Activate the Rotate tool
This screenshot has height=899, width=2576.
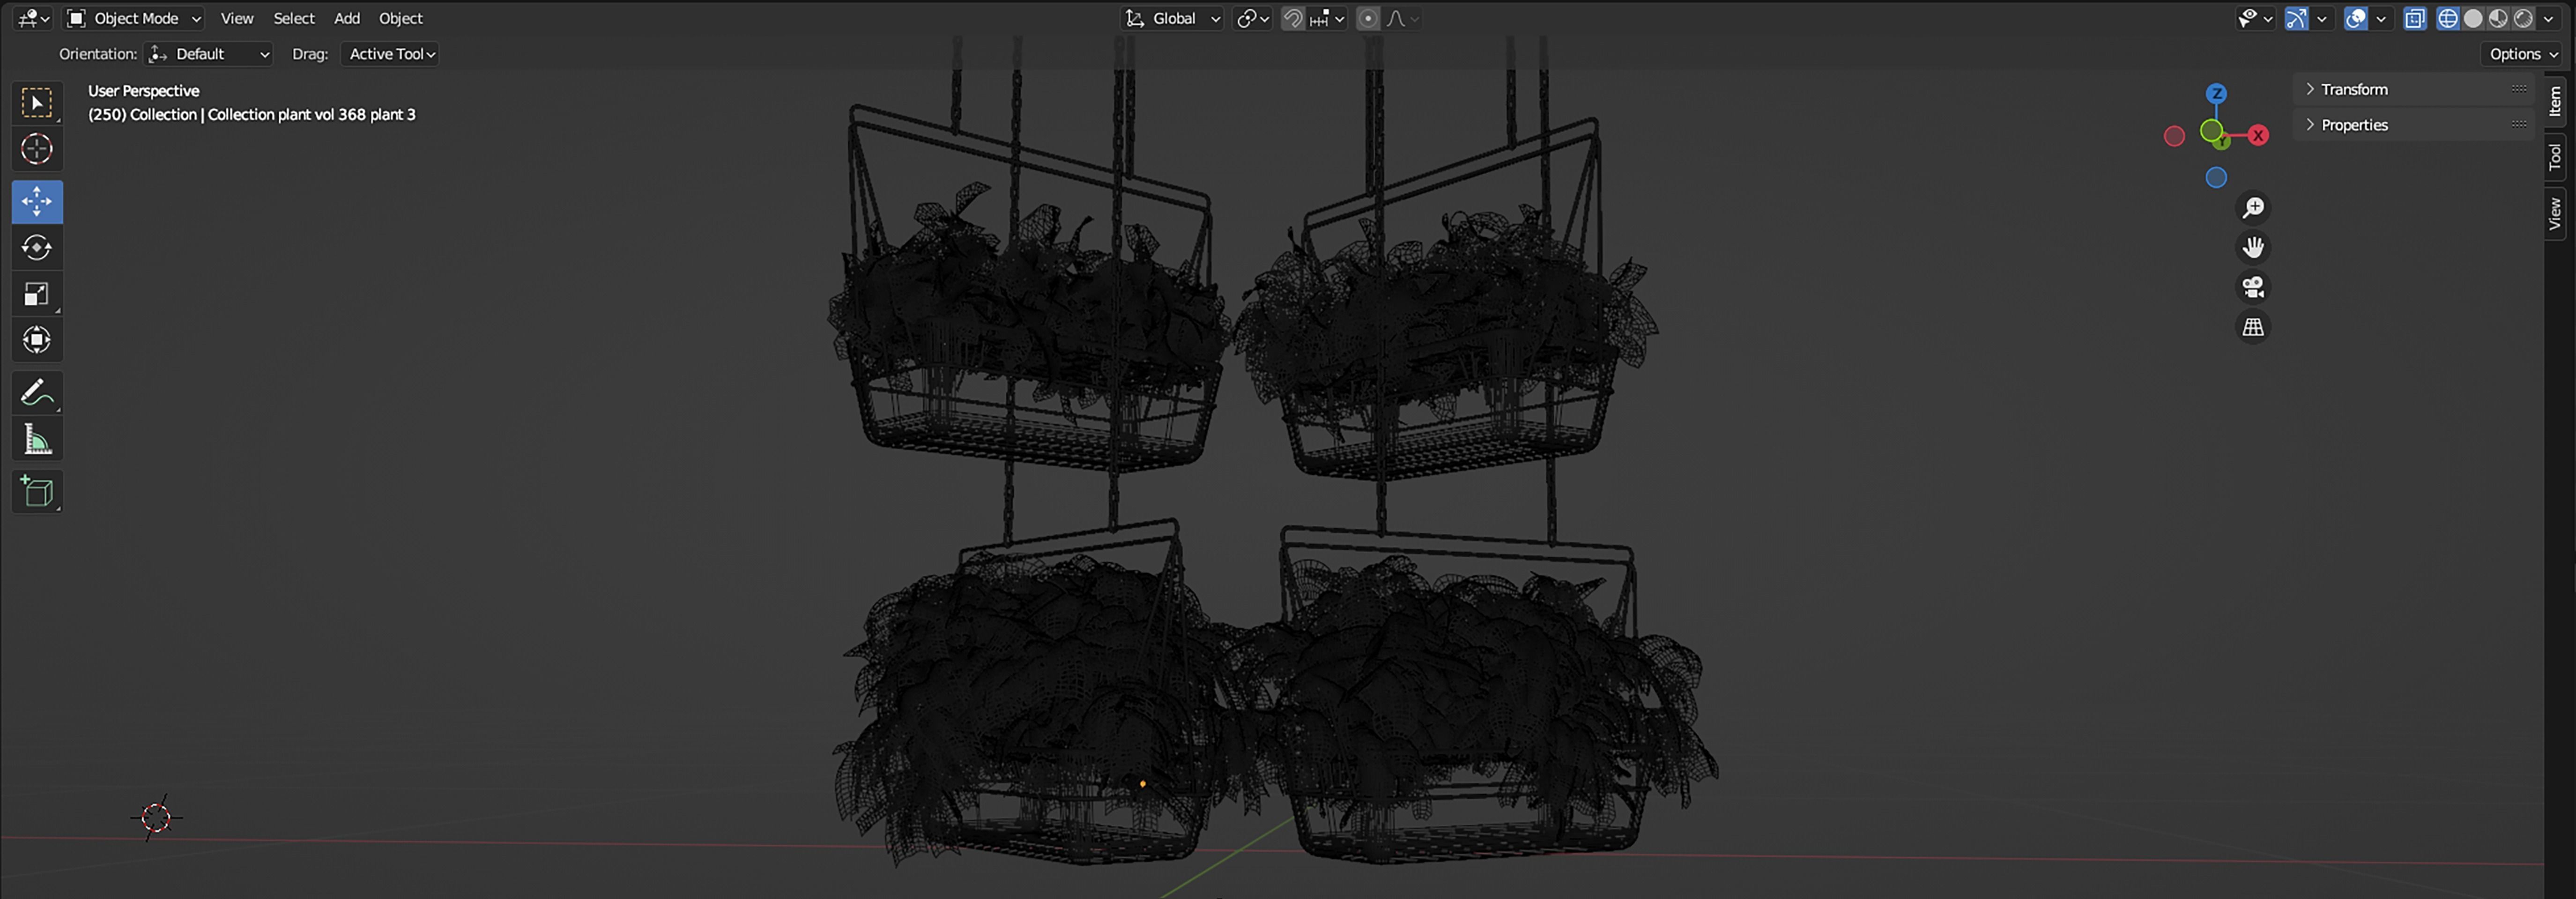pyautogui.click(x=37, y=247)
